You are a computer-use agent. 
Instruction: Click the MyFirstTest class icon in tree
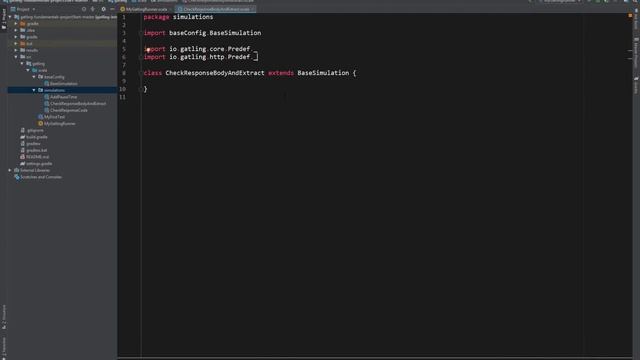click(x=40, y=117)
